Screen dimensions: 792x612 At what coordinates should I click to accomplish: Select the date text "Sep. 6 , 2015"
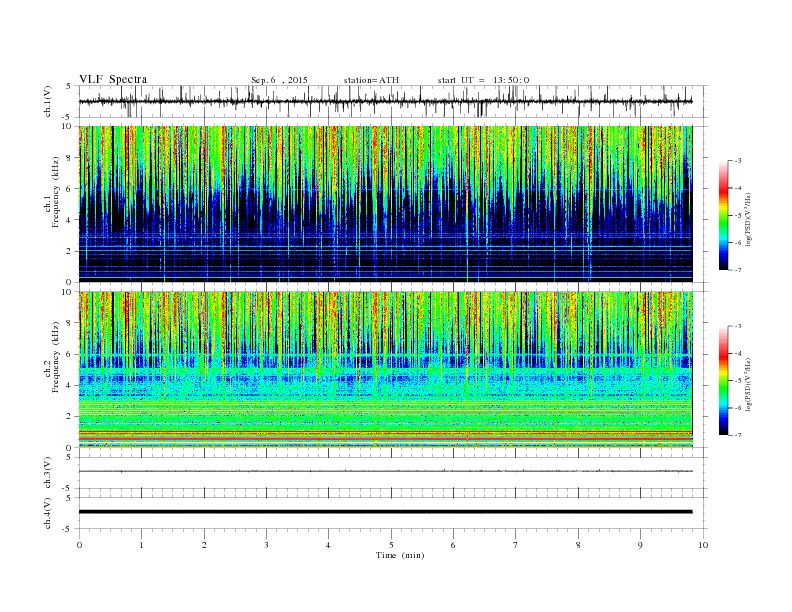click(279, 80)
